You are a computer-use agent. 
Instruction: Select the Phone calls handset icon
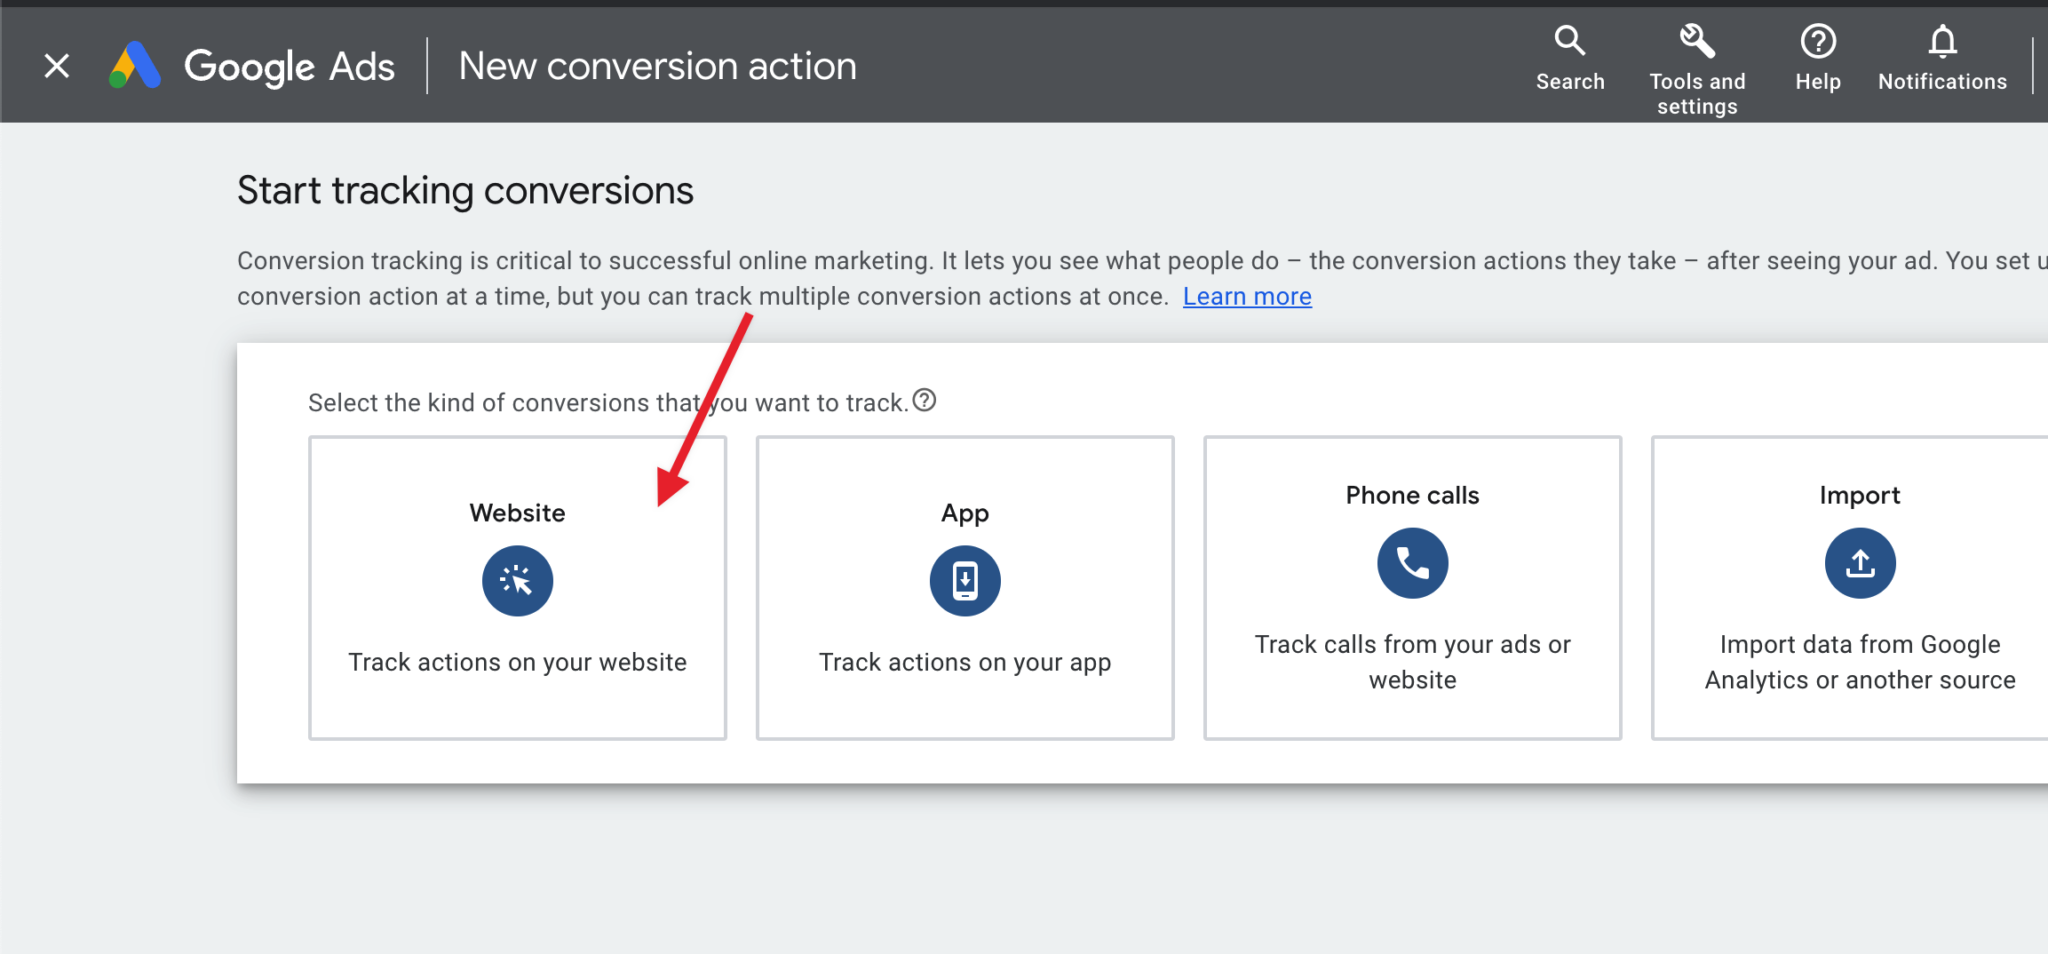(x=1412, y=563)
